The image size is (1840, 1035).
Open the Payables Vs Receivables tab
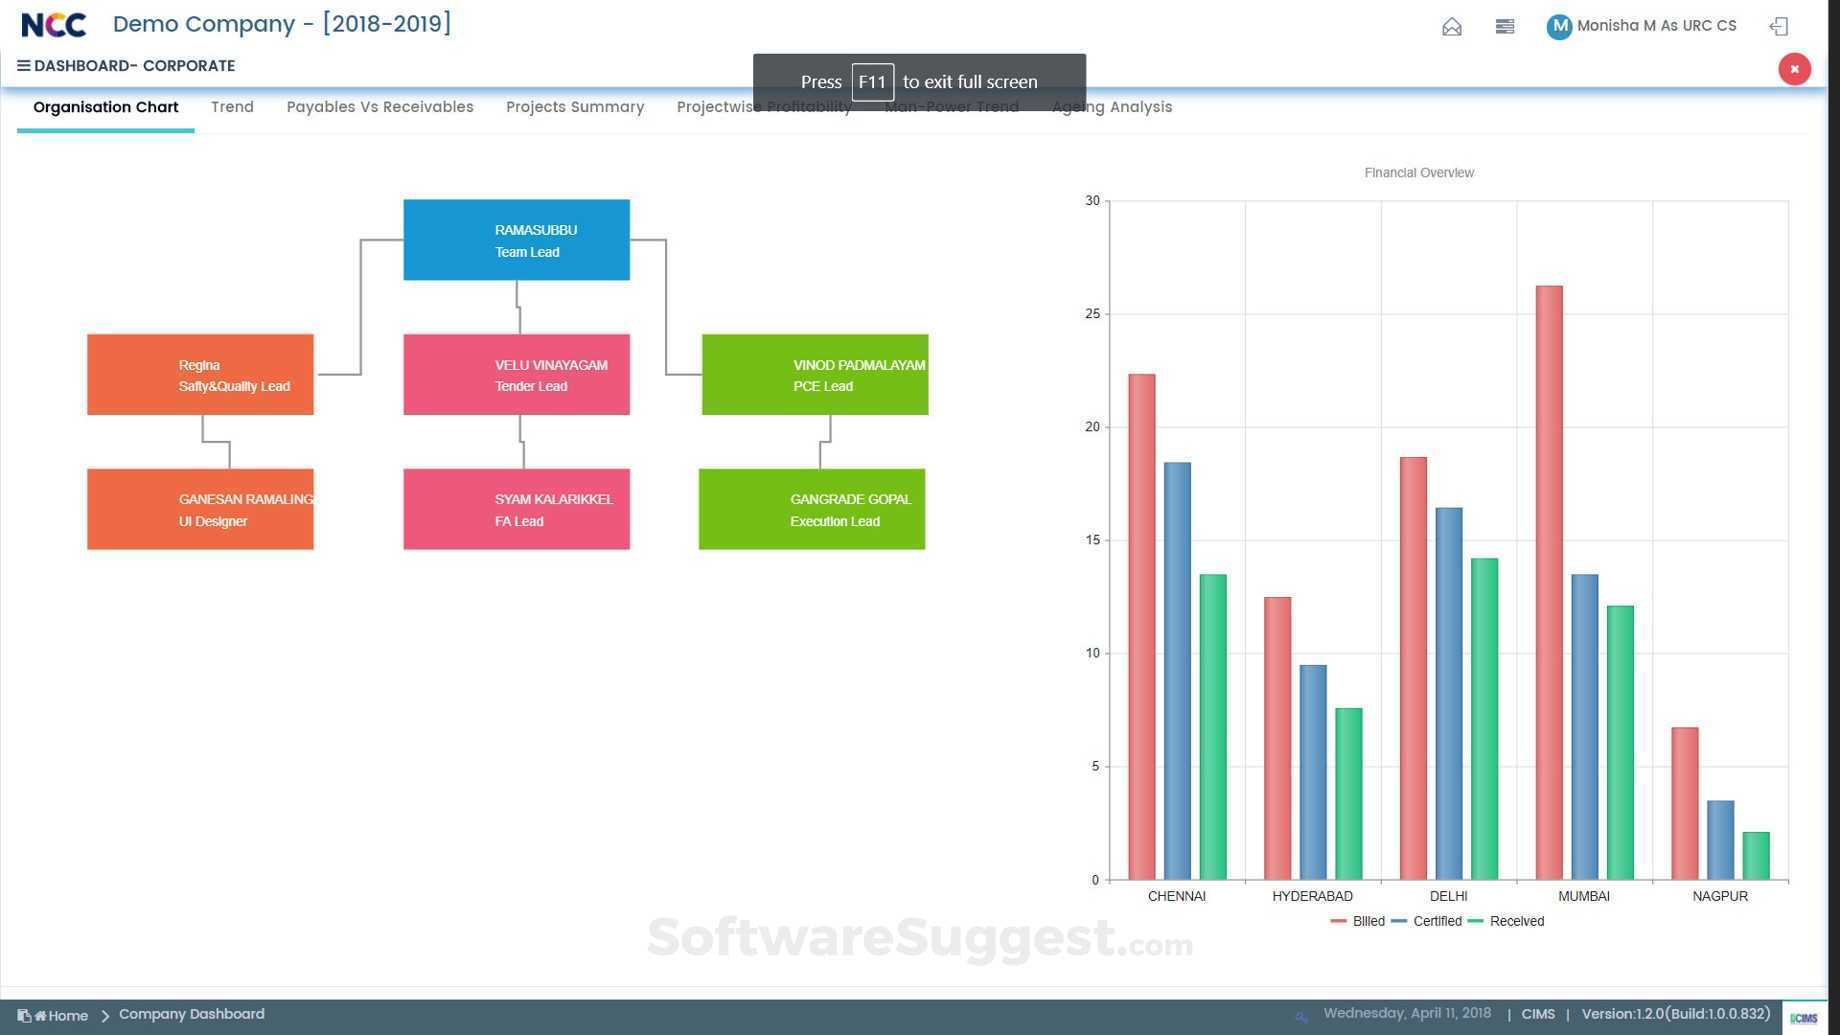[x=380, y=107]
